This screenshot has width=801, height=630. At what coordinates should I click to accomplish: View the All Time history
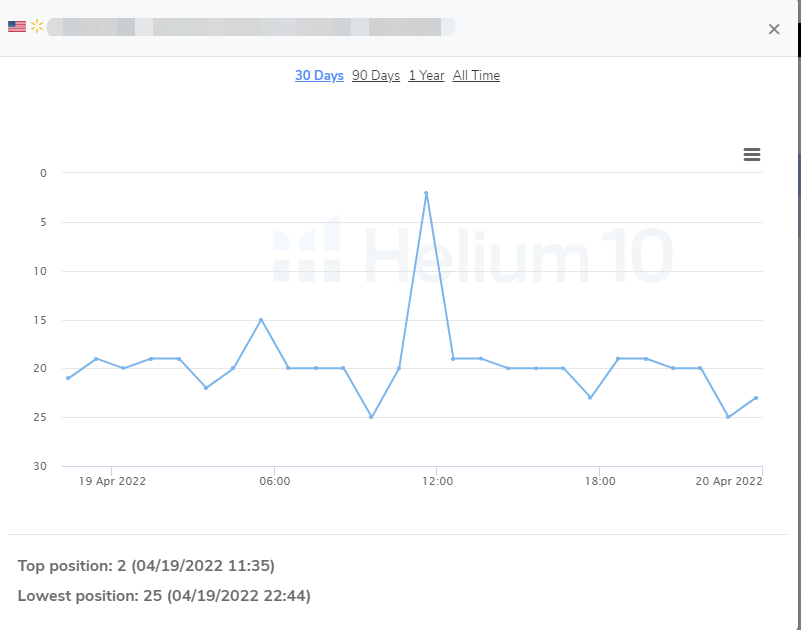476,76
